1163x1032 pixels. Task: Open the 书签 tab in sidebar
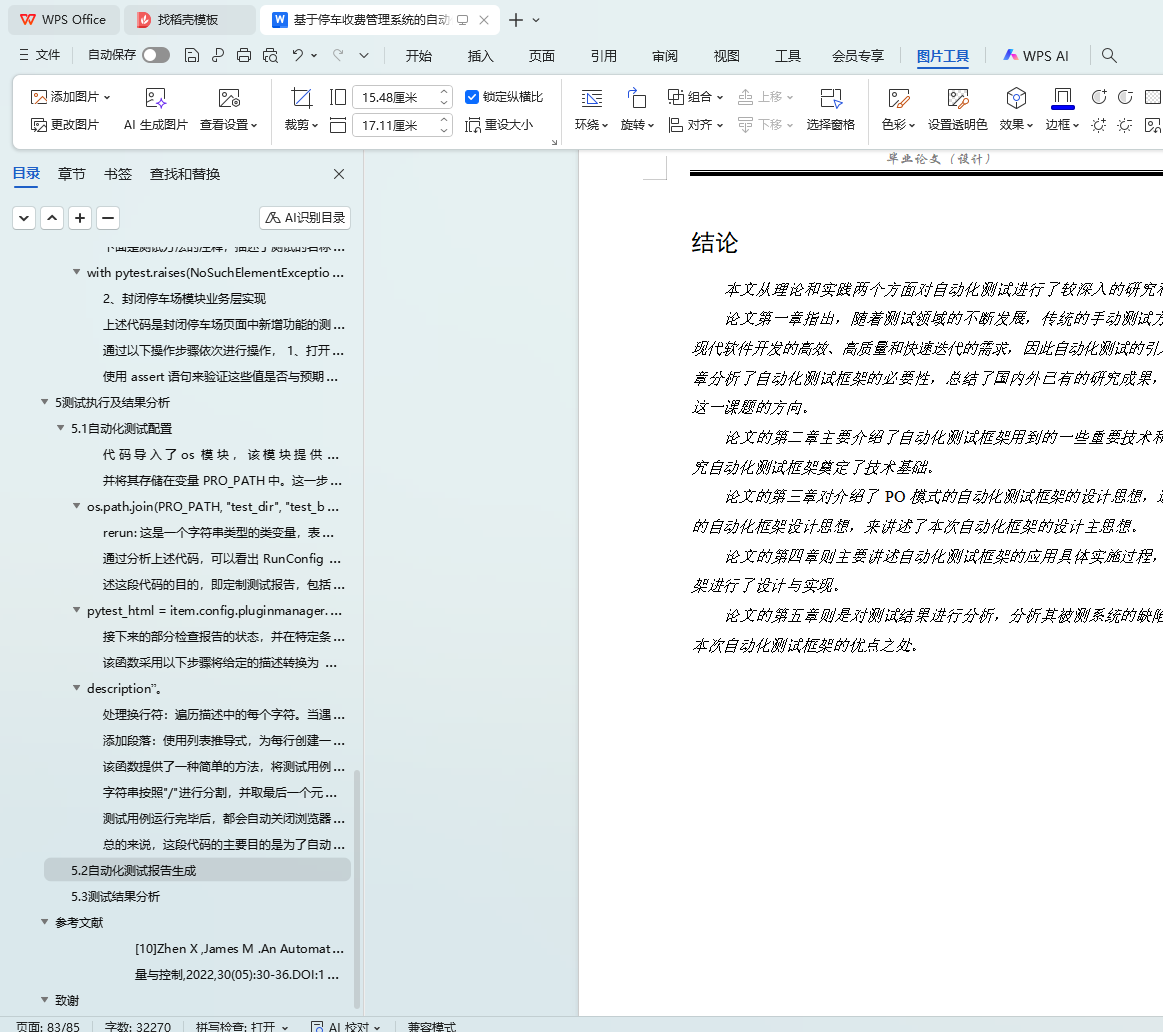coord(118,174)
